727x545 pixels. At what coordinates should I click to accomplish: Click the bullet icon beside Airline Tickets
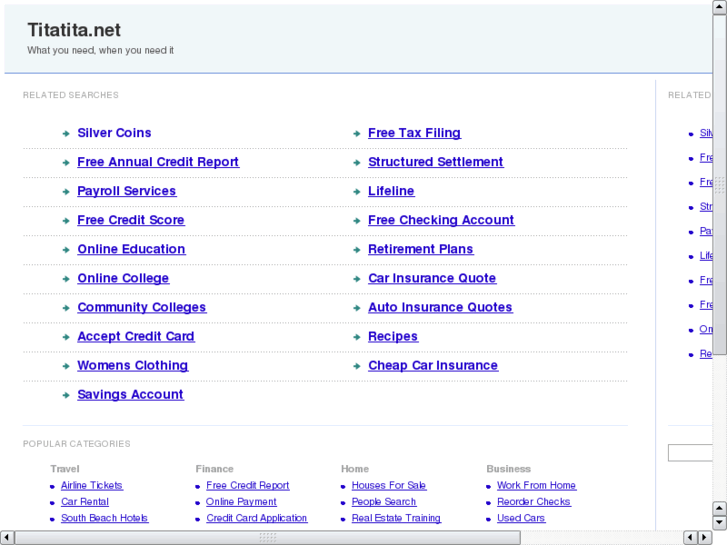click(52, 486)
